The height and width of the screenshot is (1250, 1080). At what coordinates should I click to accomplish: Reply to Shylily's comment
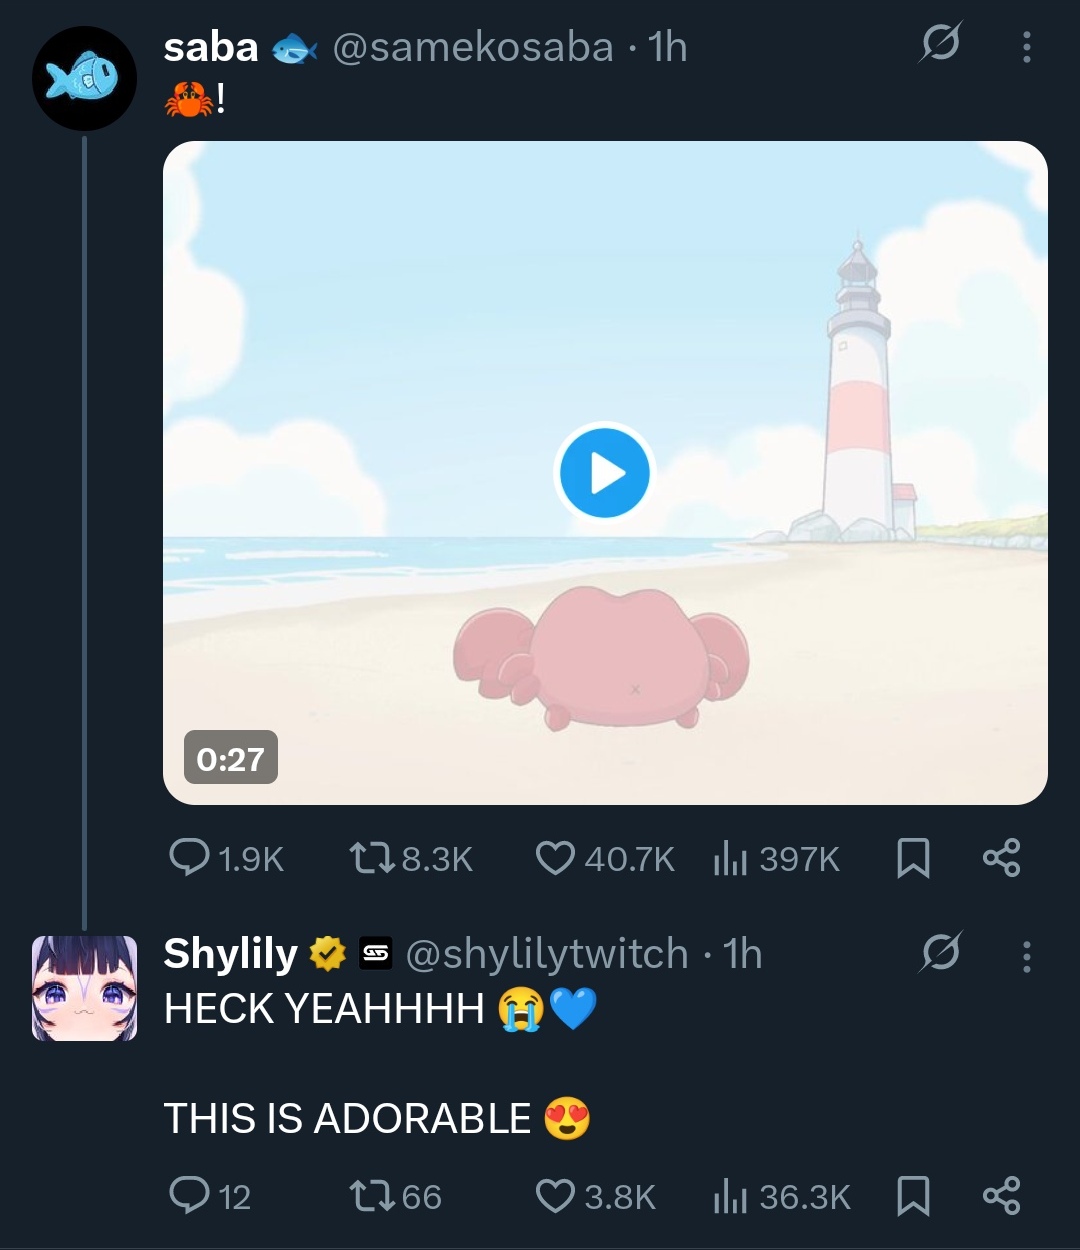188,1195
